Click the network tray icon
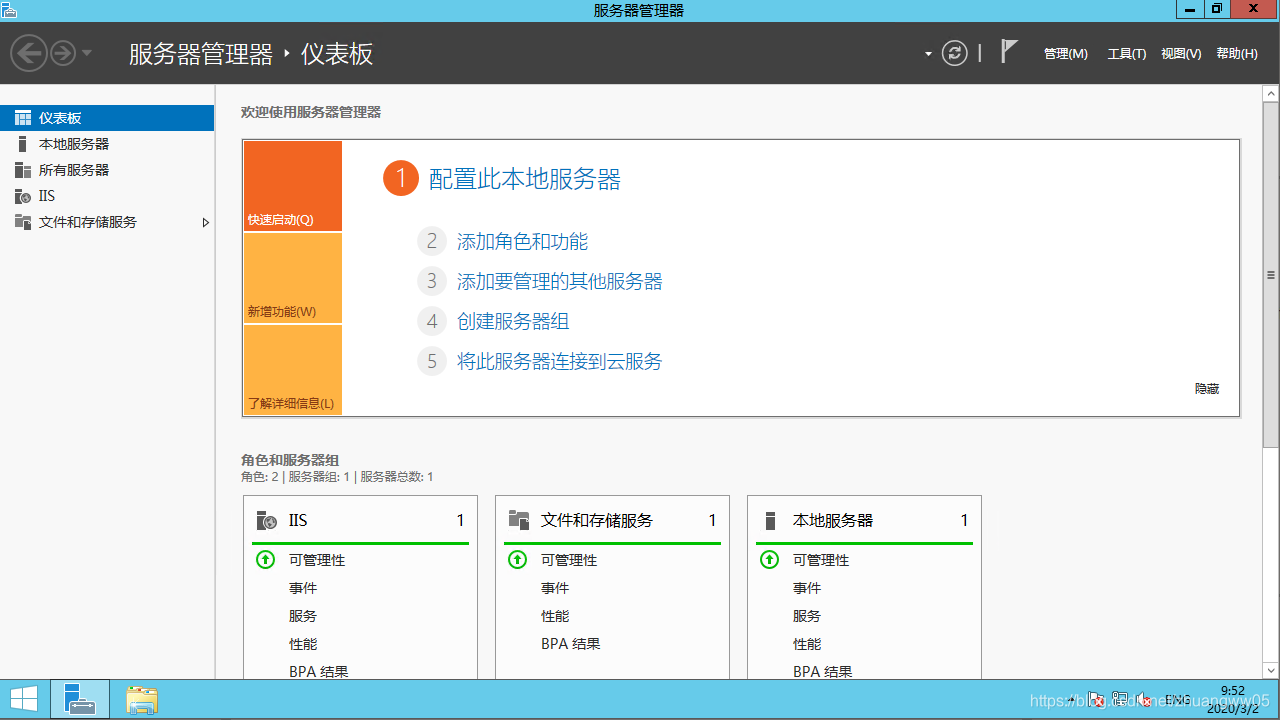 coord(1120,700)
